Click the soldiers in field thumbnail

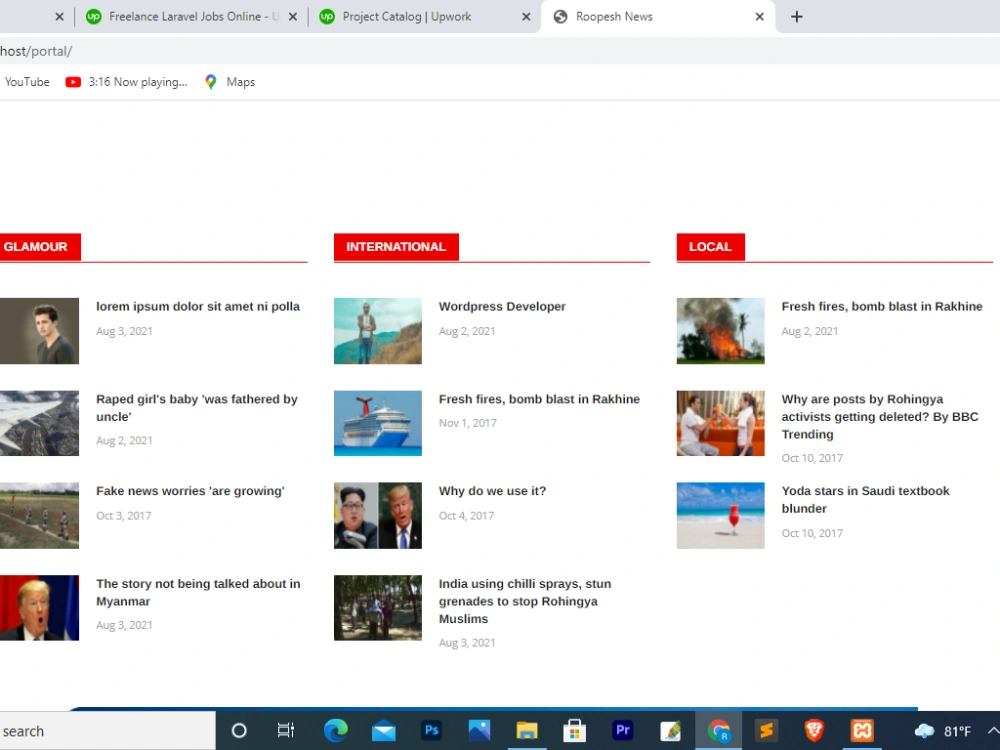tap(40, 515)
